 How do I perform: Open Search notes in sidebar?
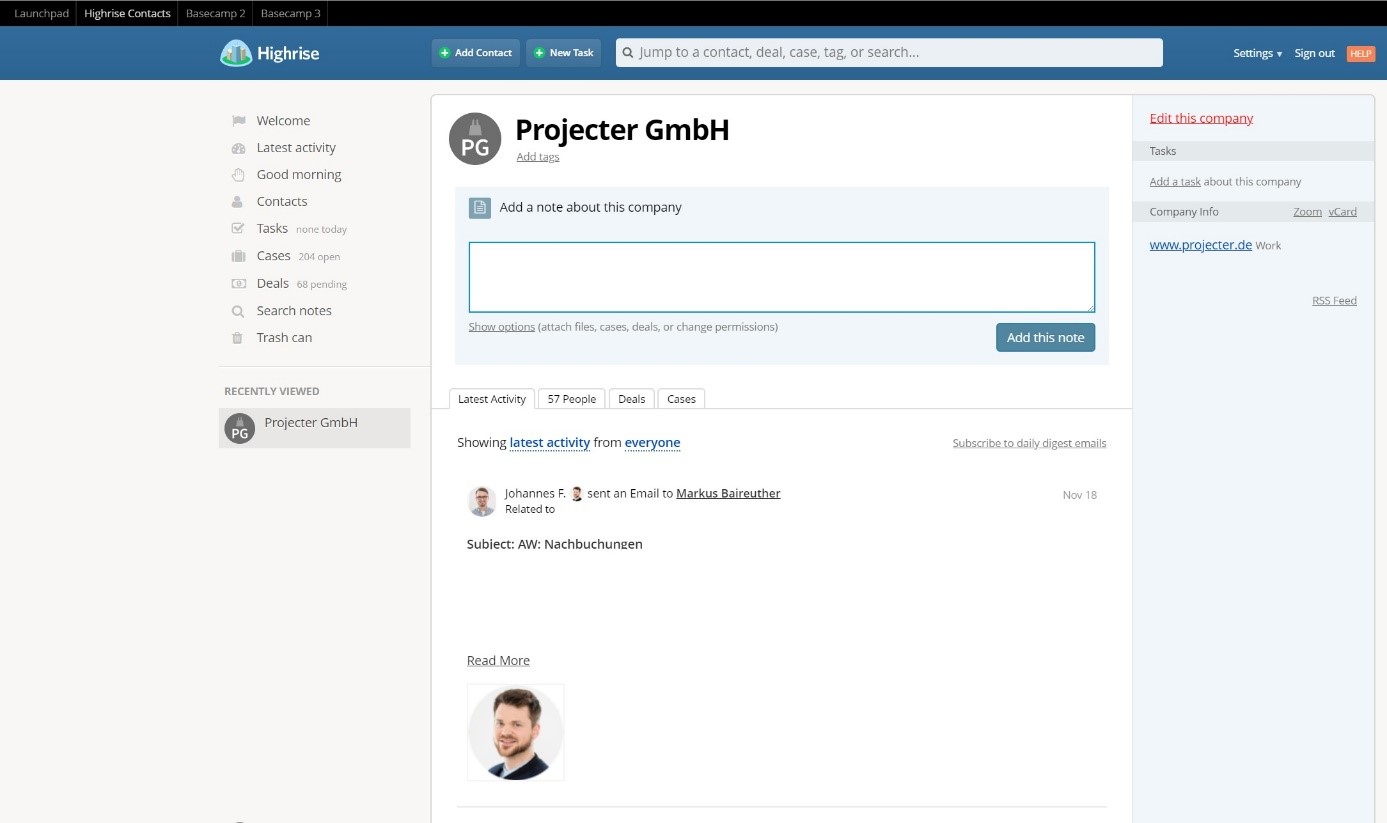[x=294, y=311]
